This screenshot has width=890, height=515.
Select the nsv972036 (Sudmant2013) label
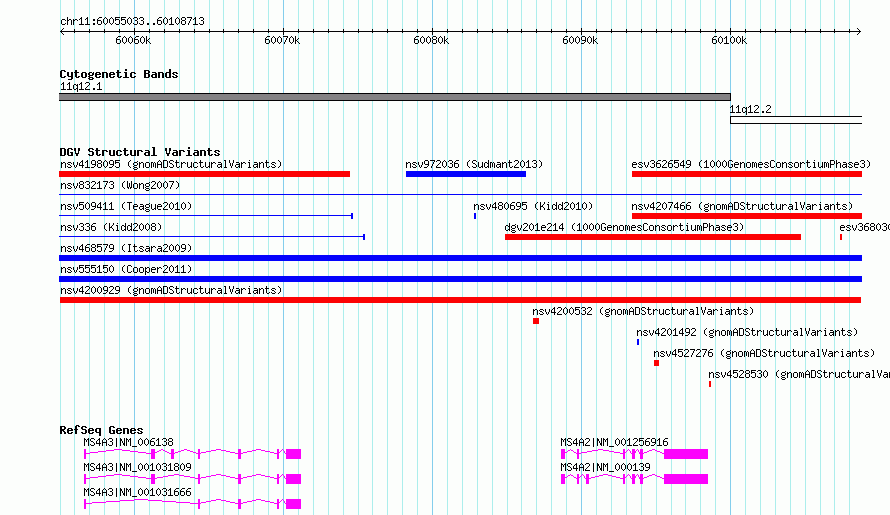coord(474,164)
